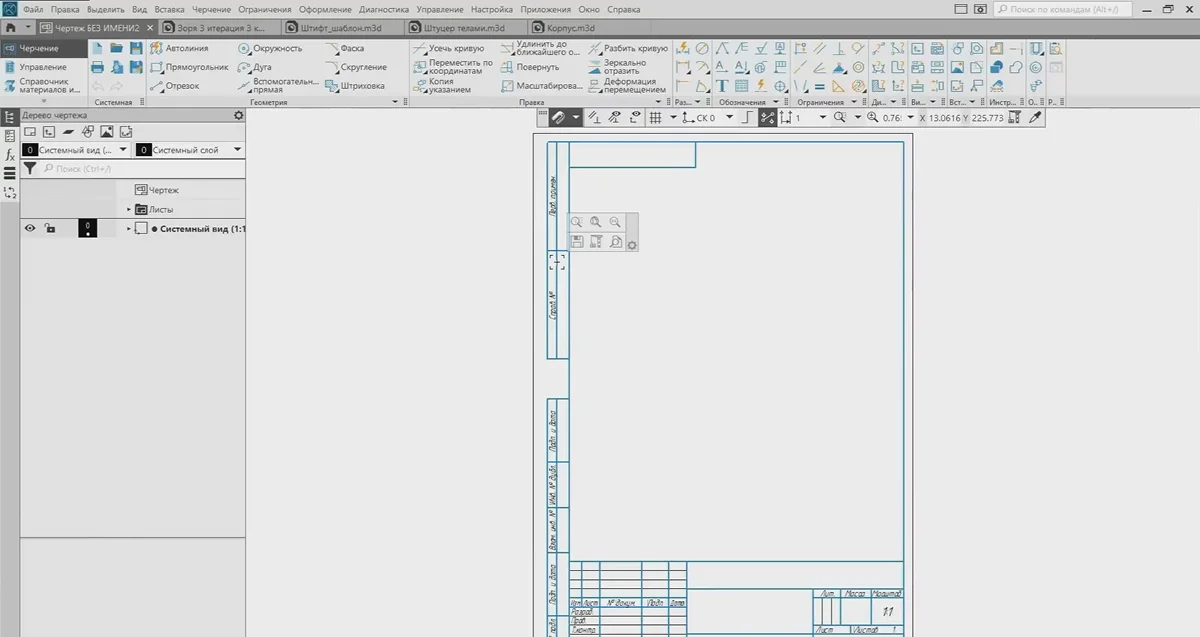The image size is (1200, 637).
Task: Open the Файл menu
Action: coord(33,9)
